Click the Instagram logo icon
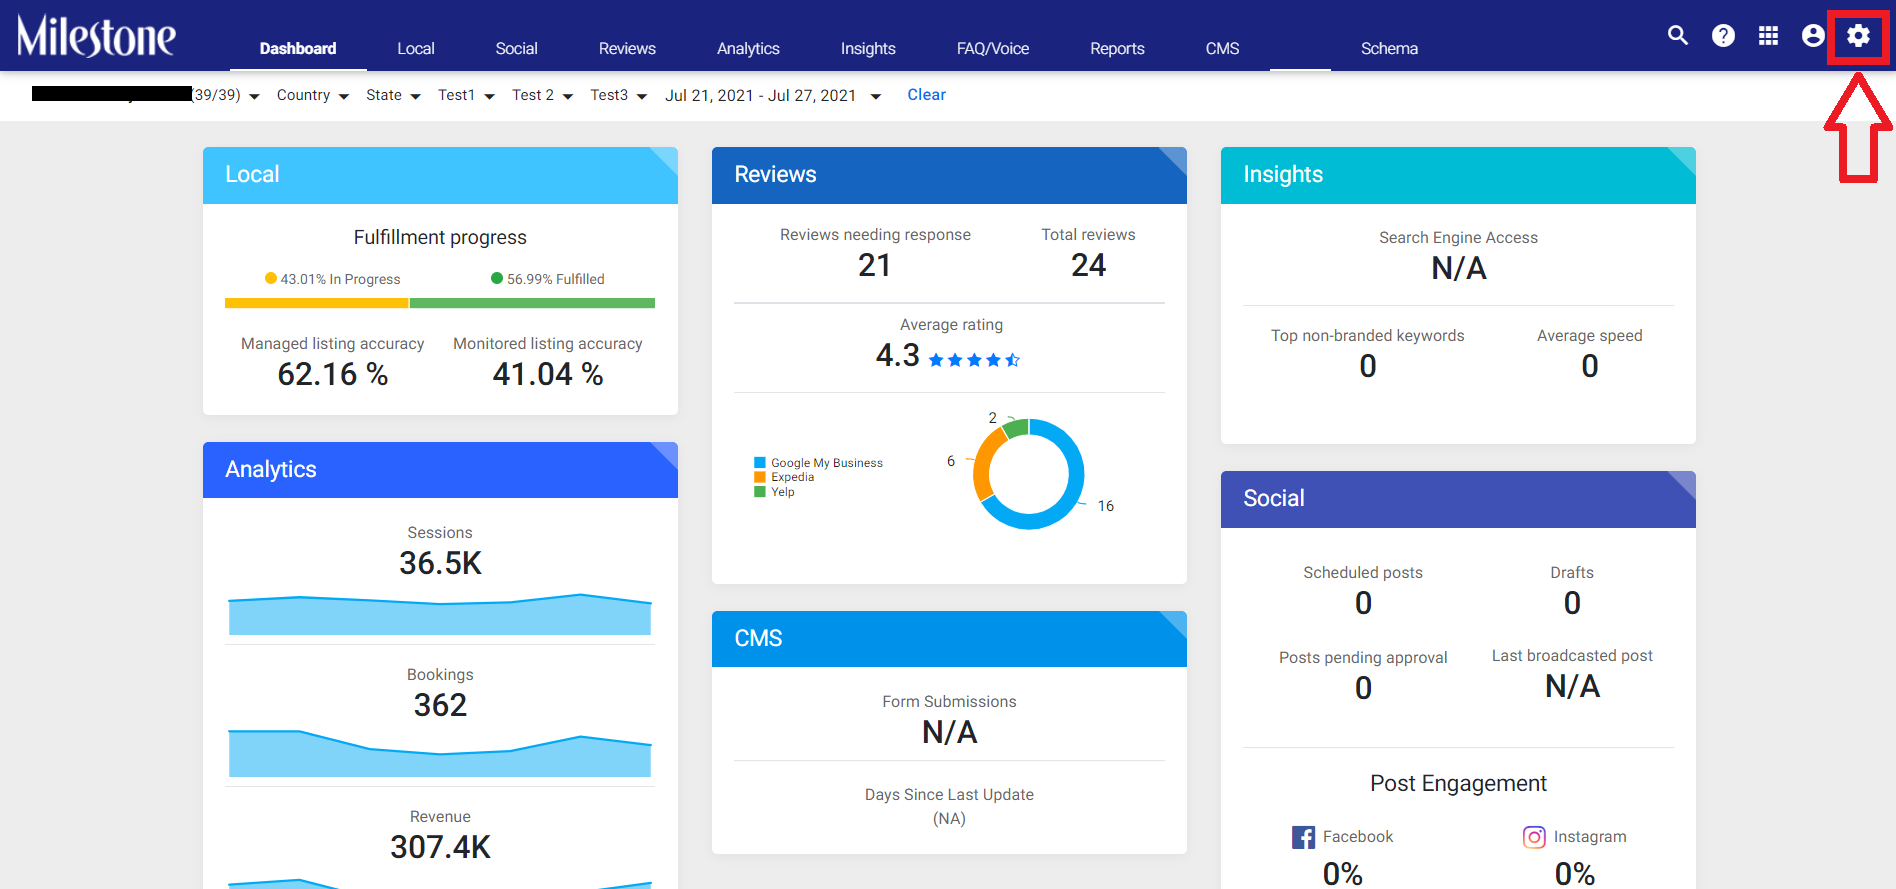 coord(1534,837)
